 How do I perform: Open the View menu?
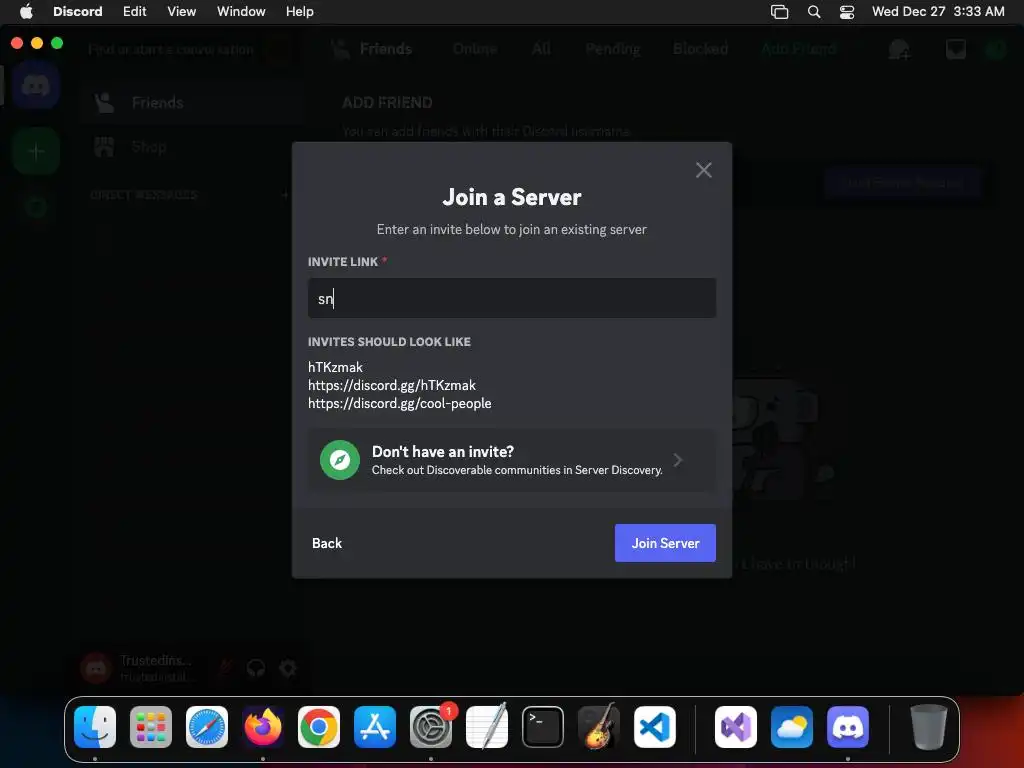point(182,11)
